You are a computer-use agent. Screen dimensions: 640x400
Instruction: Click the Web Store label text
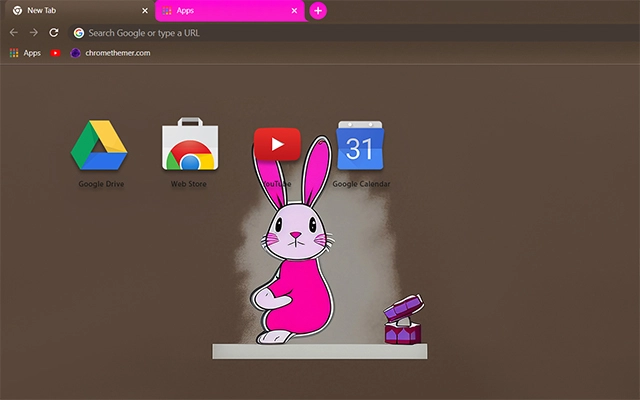pos(189,184)
